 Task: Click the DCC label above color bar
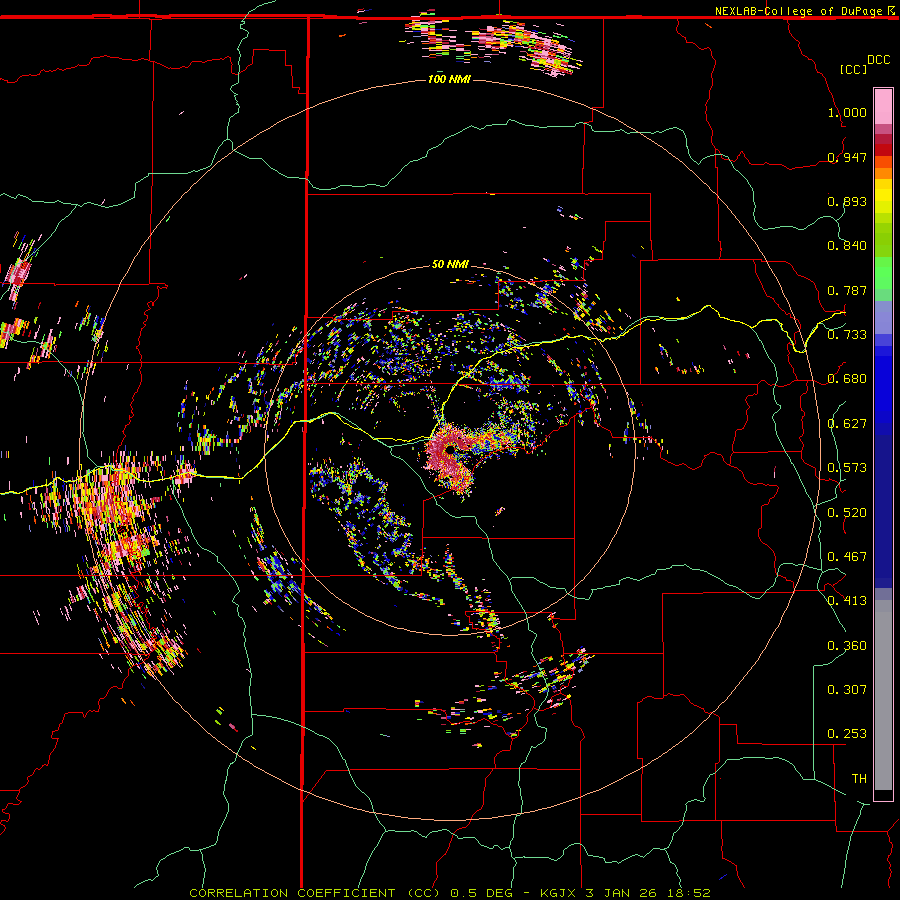coord(878,60)
